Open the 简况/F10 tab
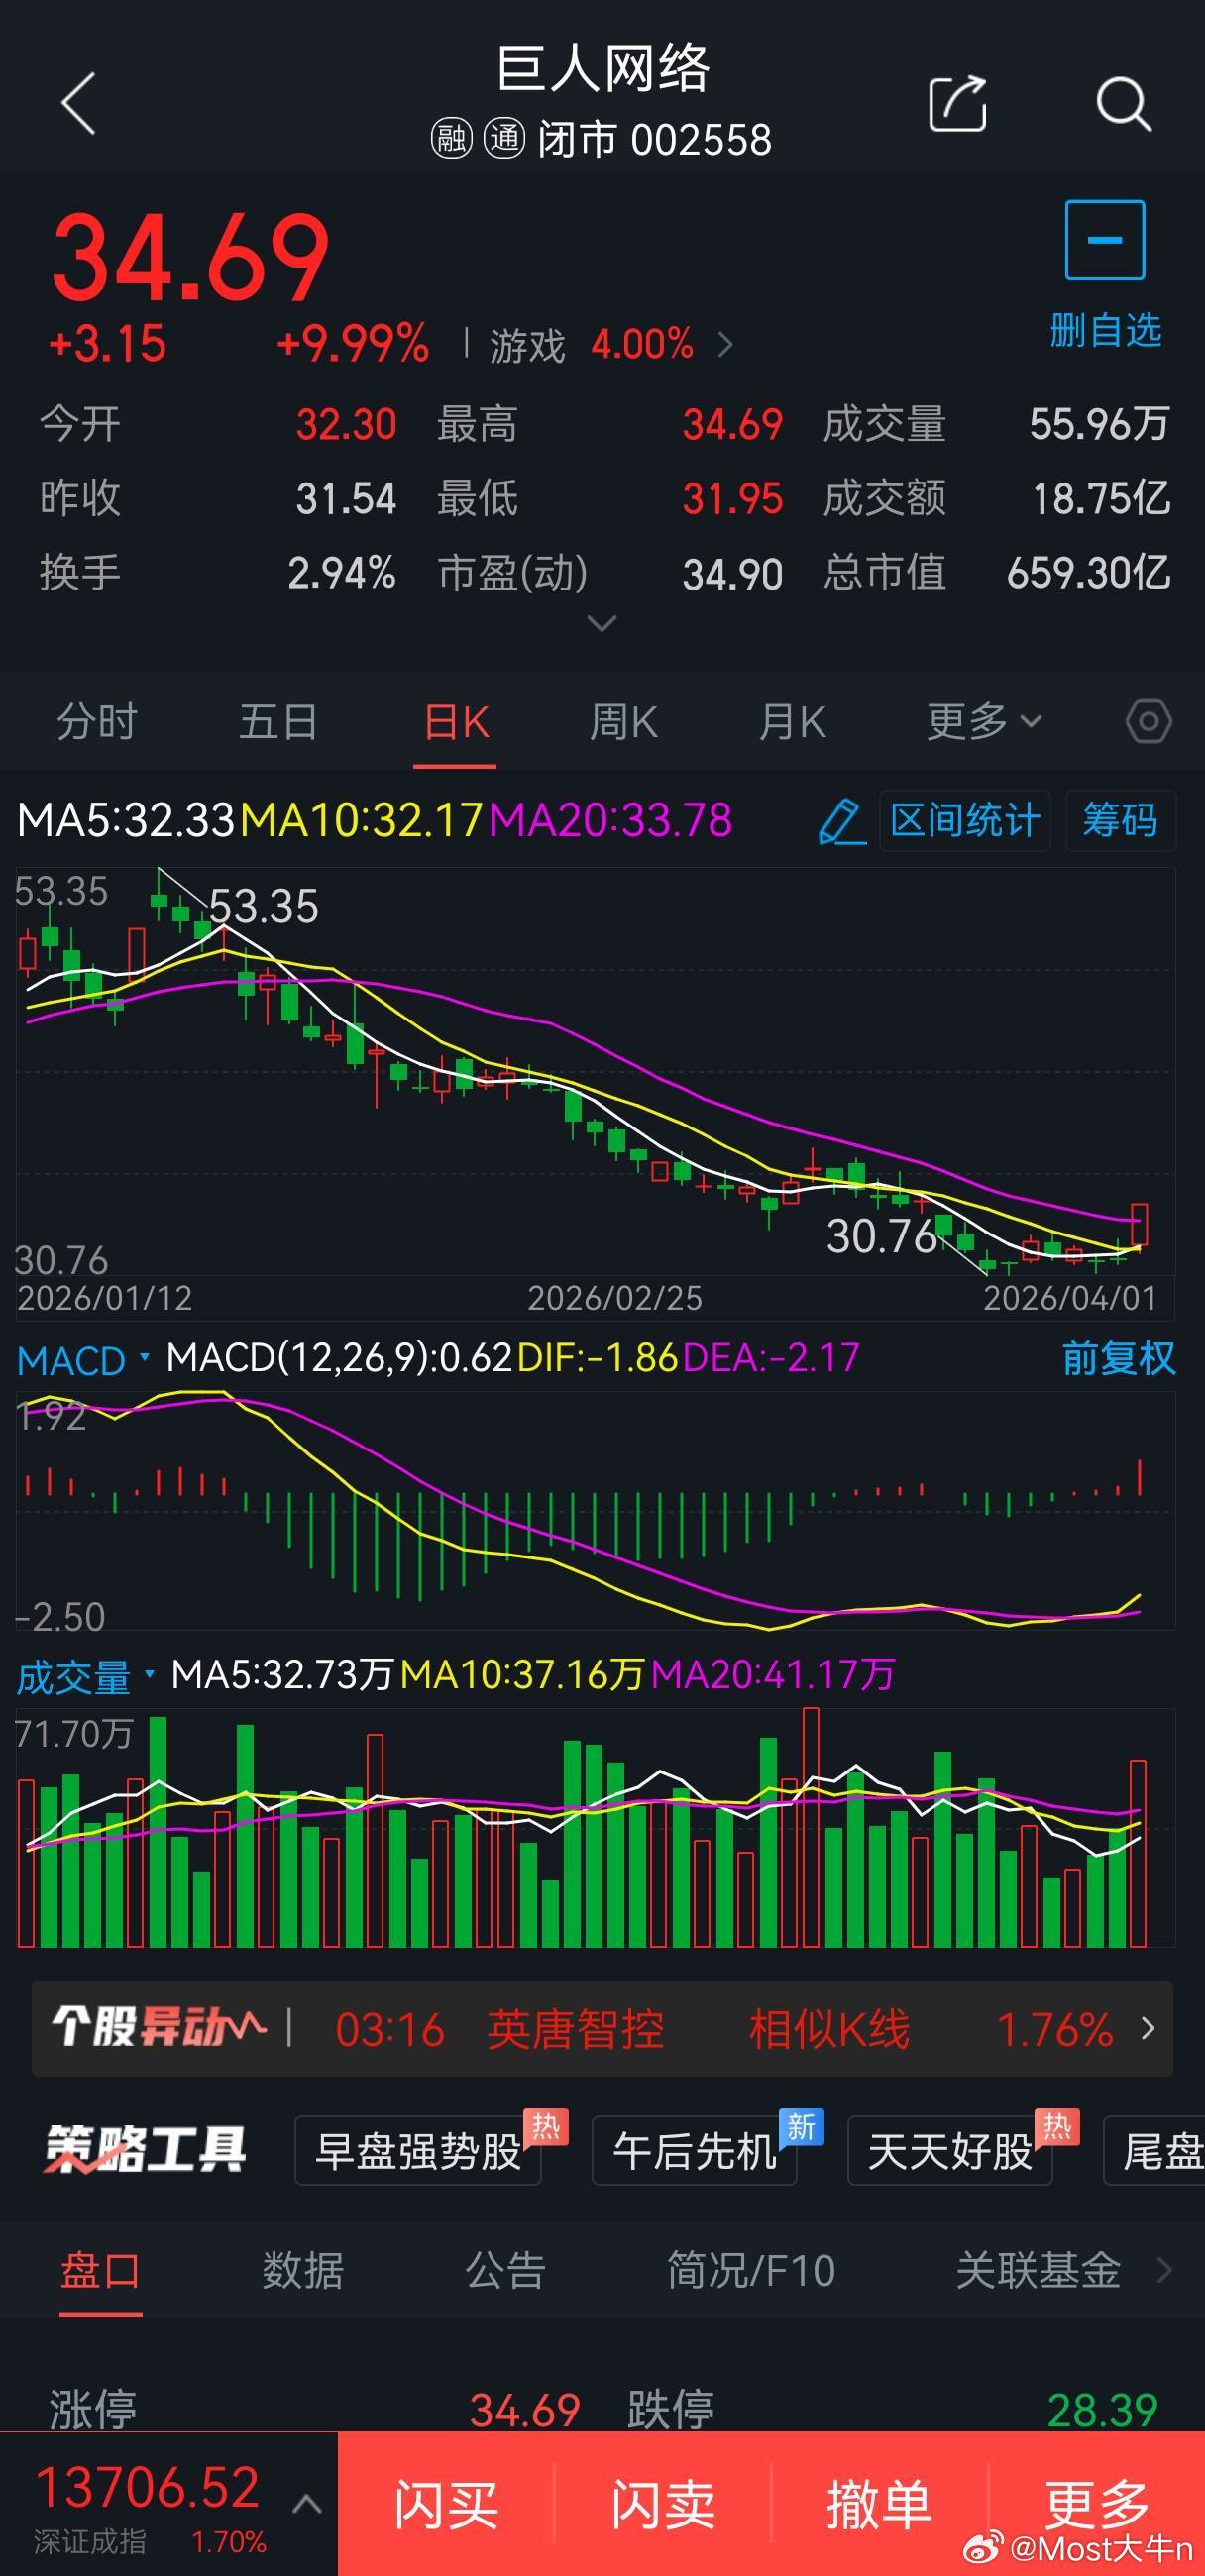The width and height of the screenshot is (1205, 2576). (751, 2271)
